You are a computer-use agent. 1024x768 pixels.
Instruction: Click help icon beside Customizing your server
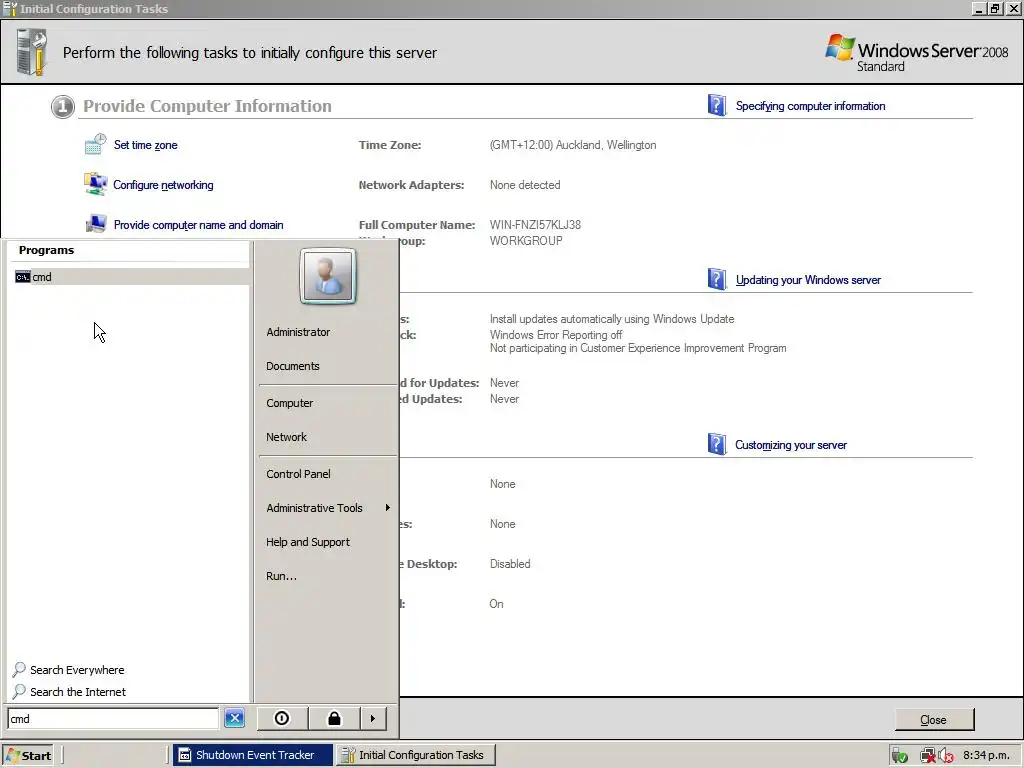pyautogui.click(x=717, y=444)
